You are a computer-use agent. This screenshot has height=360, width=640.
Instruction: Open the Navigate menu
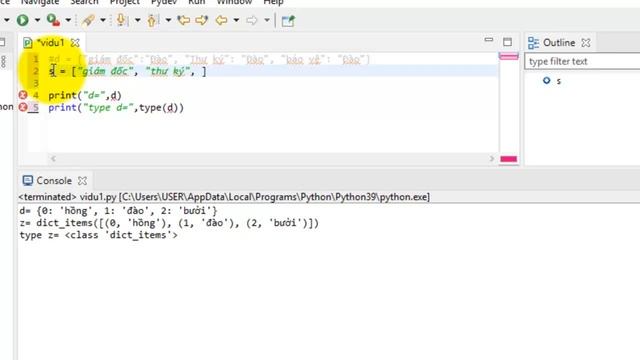point(40,2)
